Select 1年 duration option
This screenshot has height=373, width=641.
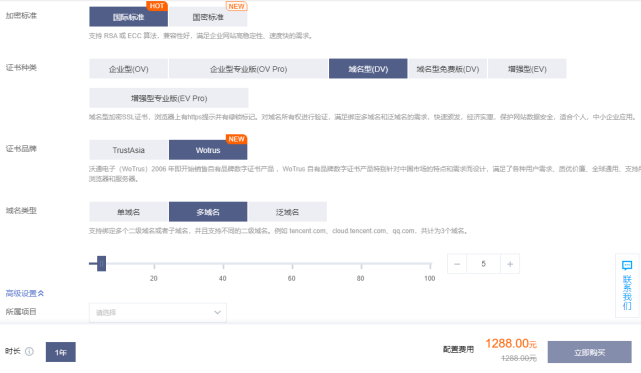(61, 352)
